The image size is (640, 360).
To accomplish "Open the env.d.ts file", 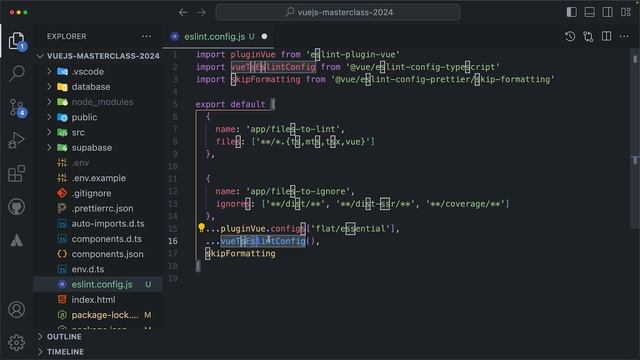I will click(x=98, y=269).
